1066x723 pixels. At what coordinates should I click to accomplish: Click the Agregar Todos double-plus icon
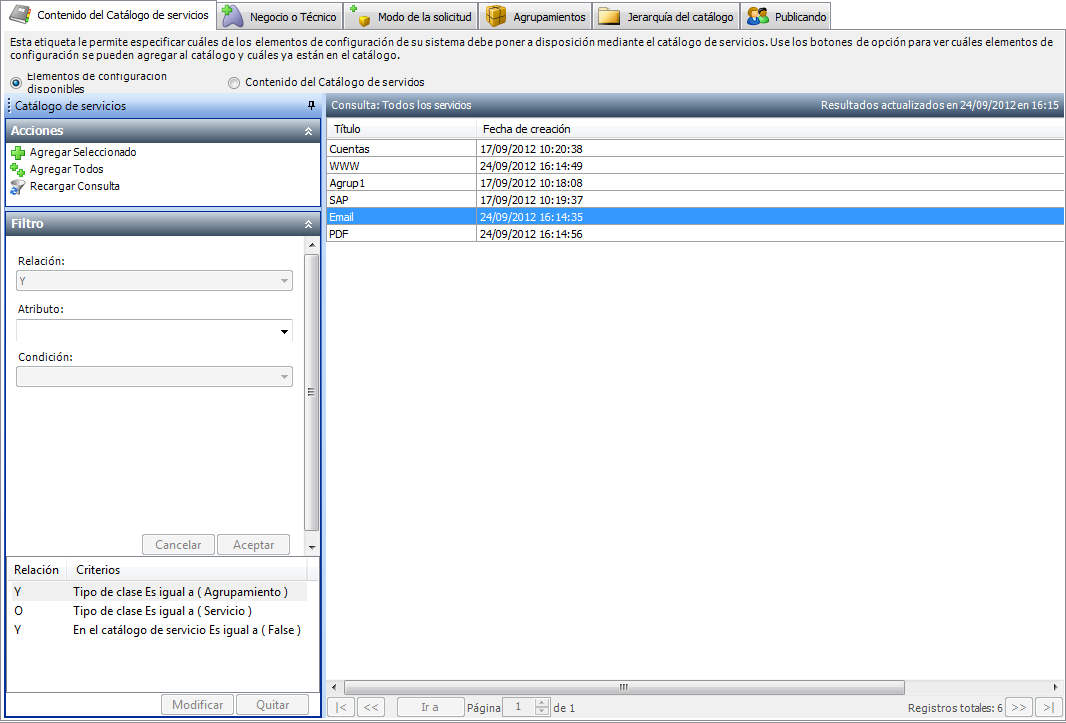pos(18,170)
